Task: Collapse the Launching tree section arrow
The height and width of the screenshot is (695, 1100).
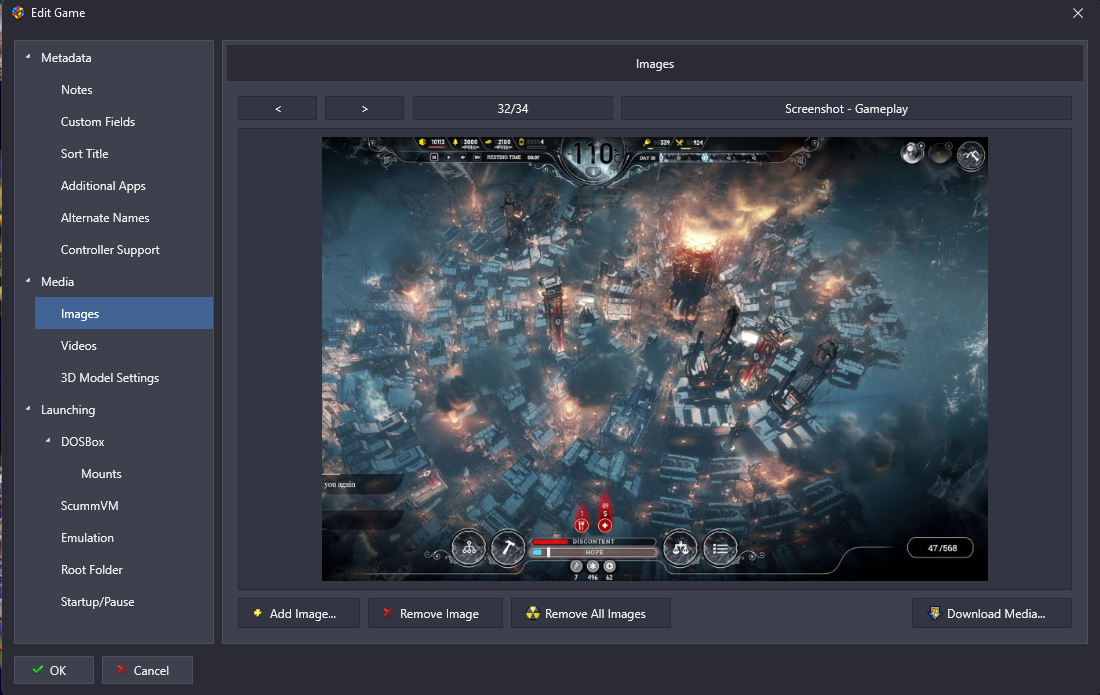Action: [x=28, y=408]
